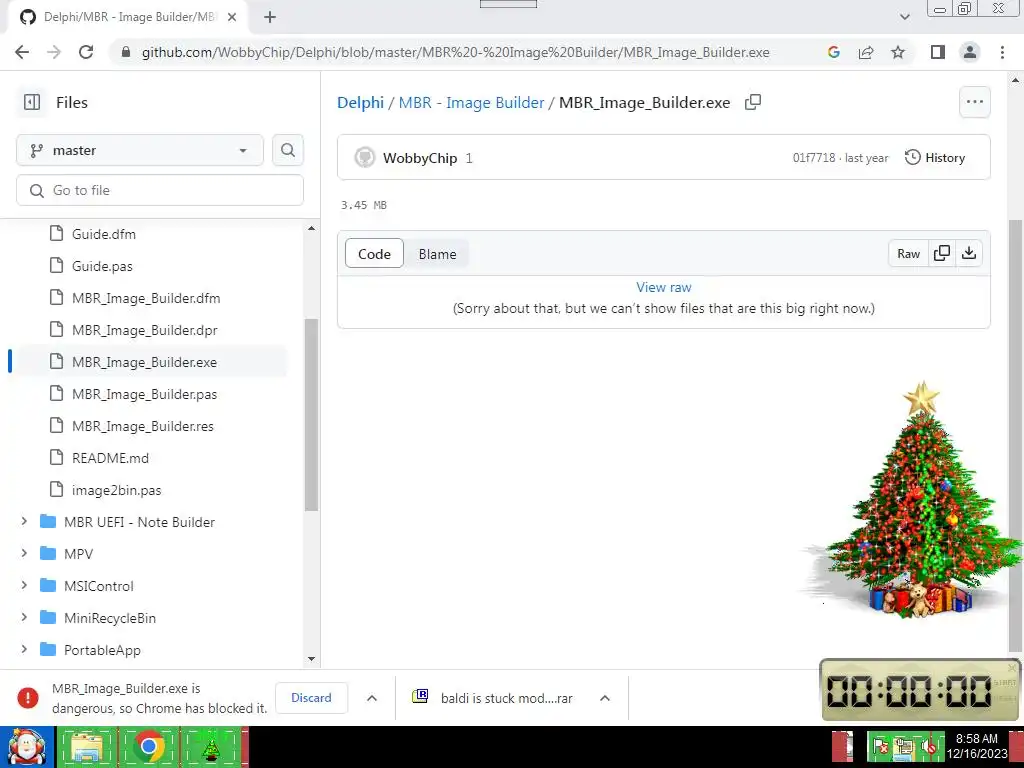This screenshot has width=1024, height=768.
Task: Share this page via share icon
Action: 866,52
